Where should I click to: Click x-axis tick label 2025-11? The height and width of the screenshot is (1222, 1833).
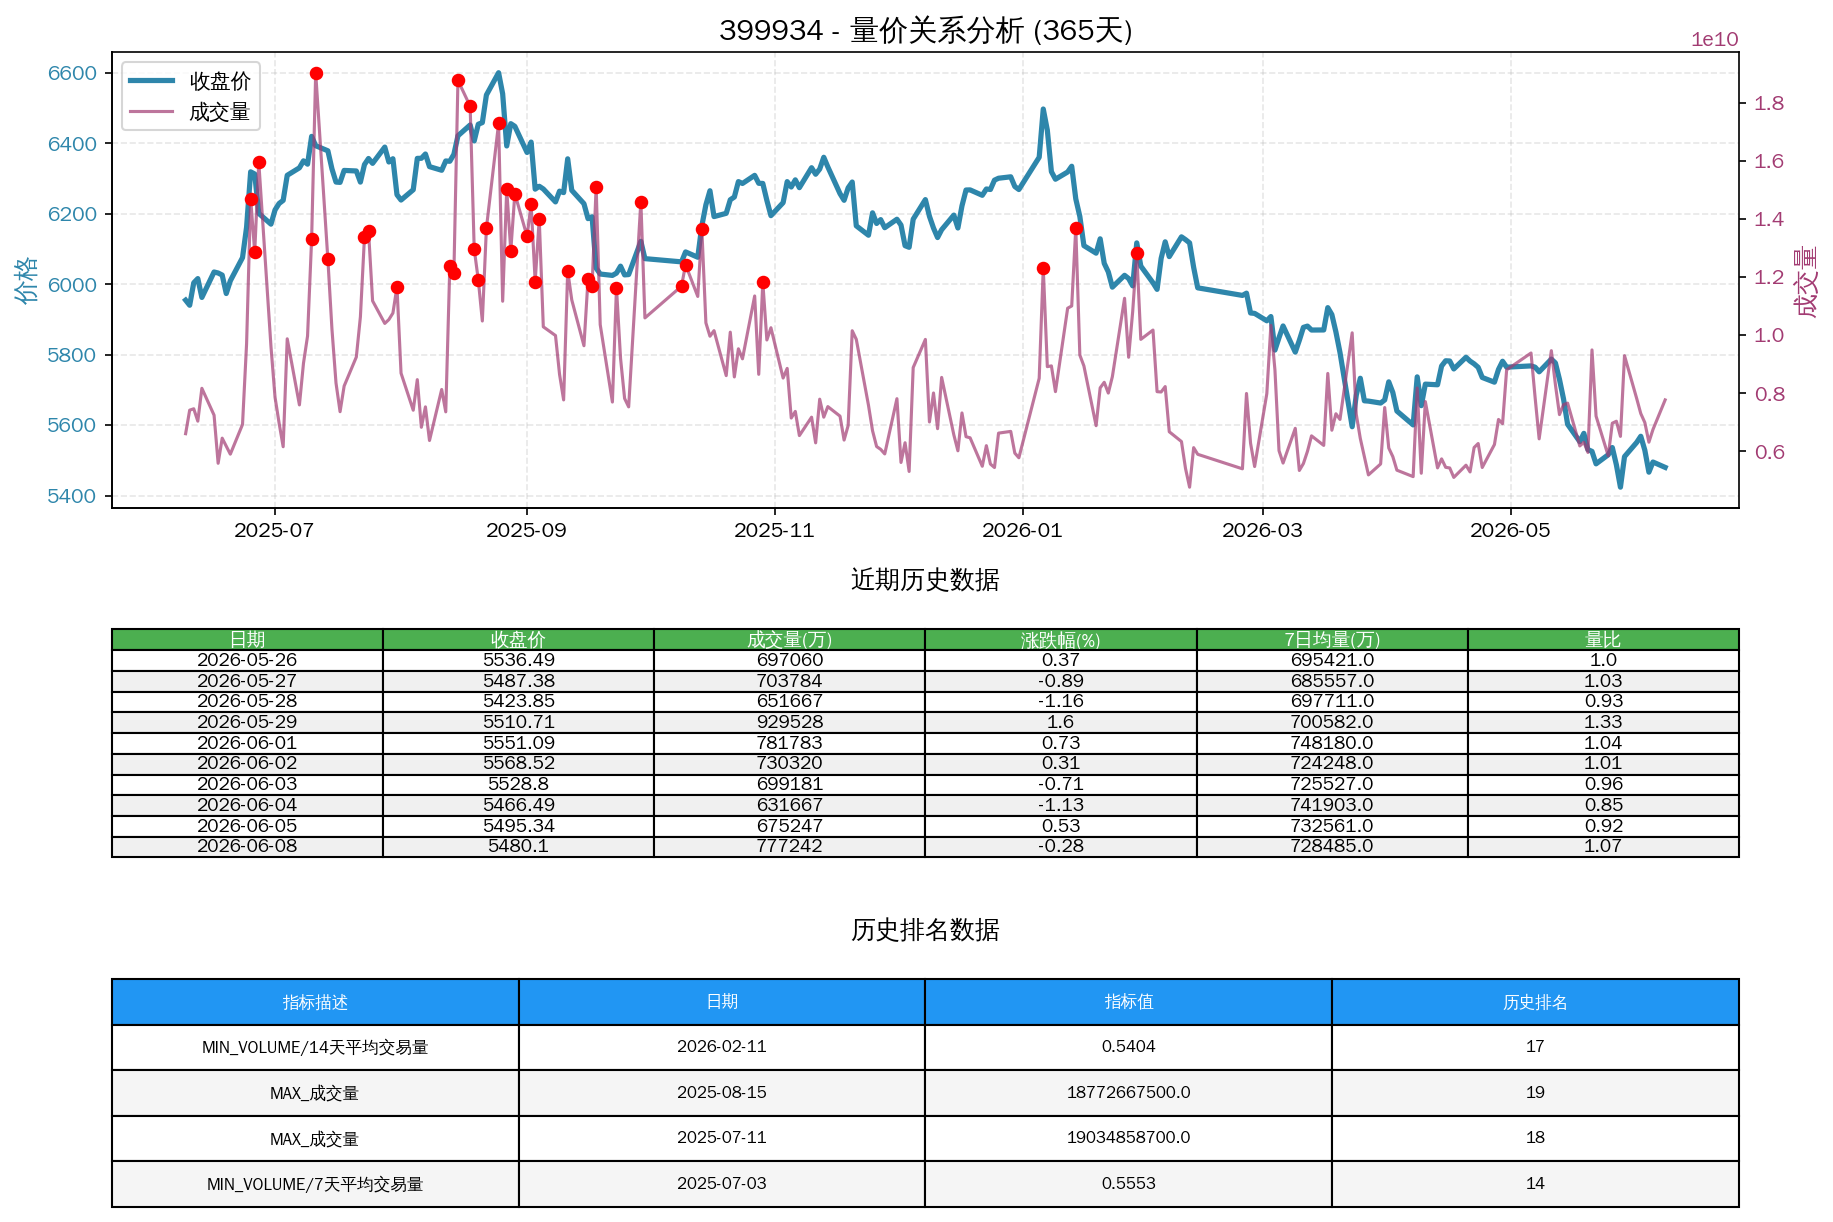pyautogui.click(x=774, y=530)
